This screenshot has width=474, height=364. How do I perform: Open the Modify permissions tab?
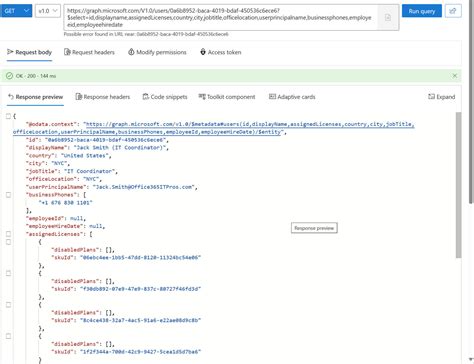[x=157, y=52]
